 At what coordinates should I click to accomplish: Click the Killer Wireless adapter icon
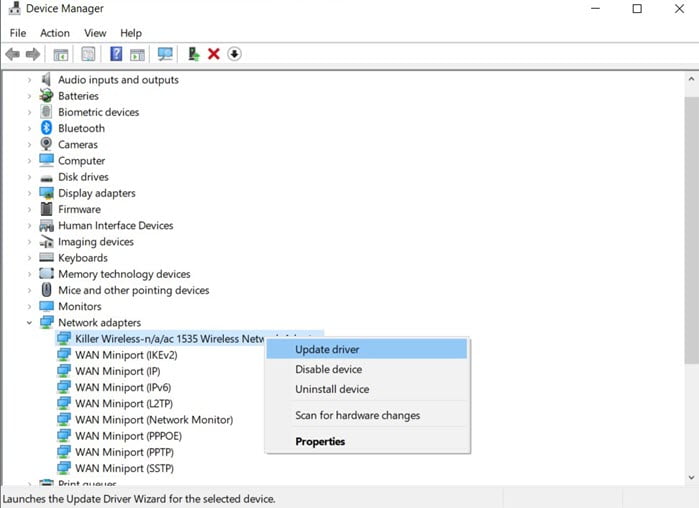(64, 338)
